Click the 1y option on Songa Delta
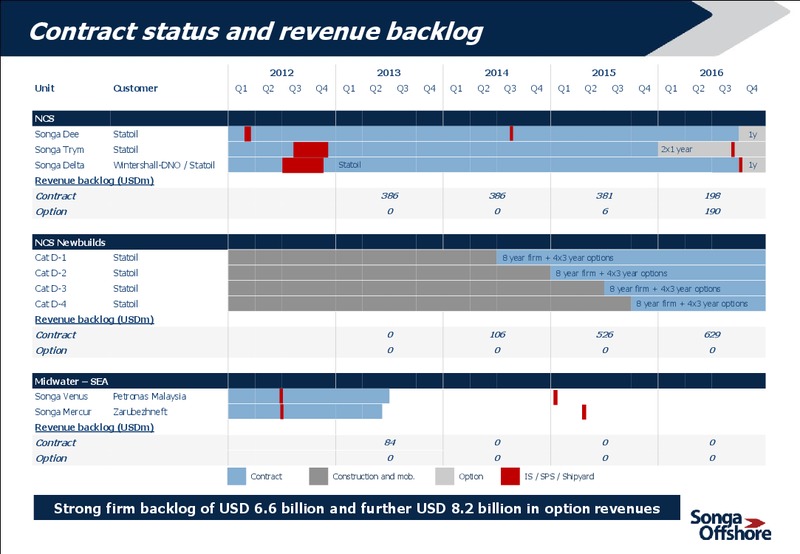Screen dimensions: 800x554 pyautogui.click(x=754, y=165)
